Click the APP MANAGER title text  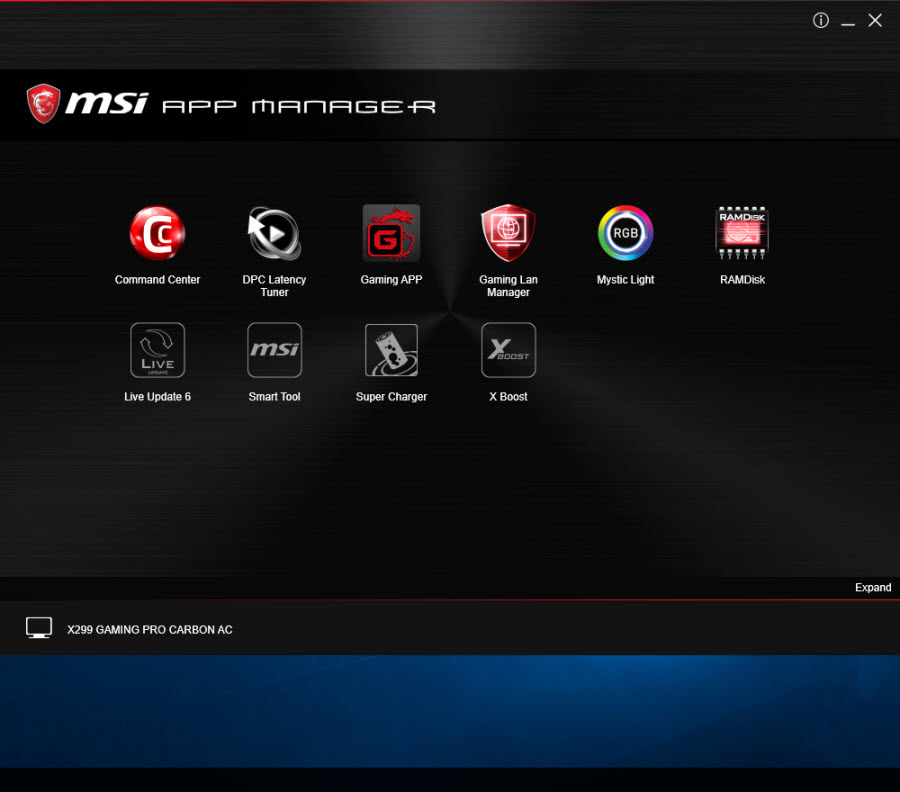click(298, 106)
